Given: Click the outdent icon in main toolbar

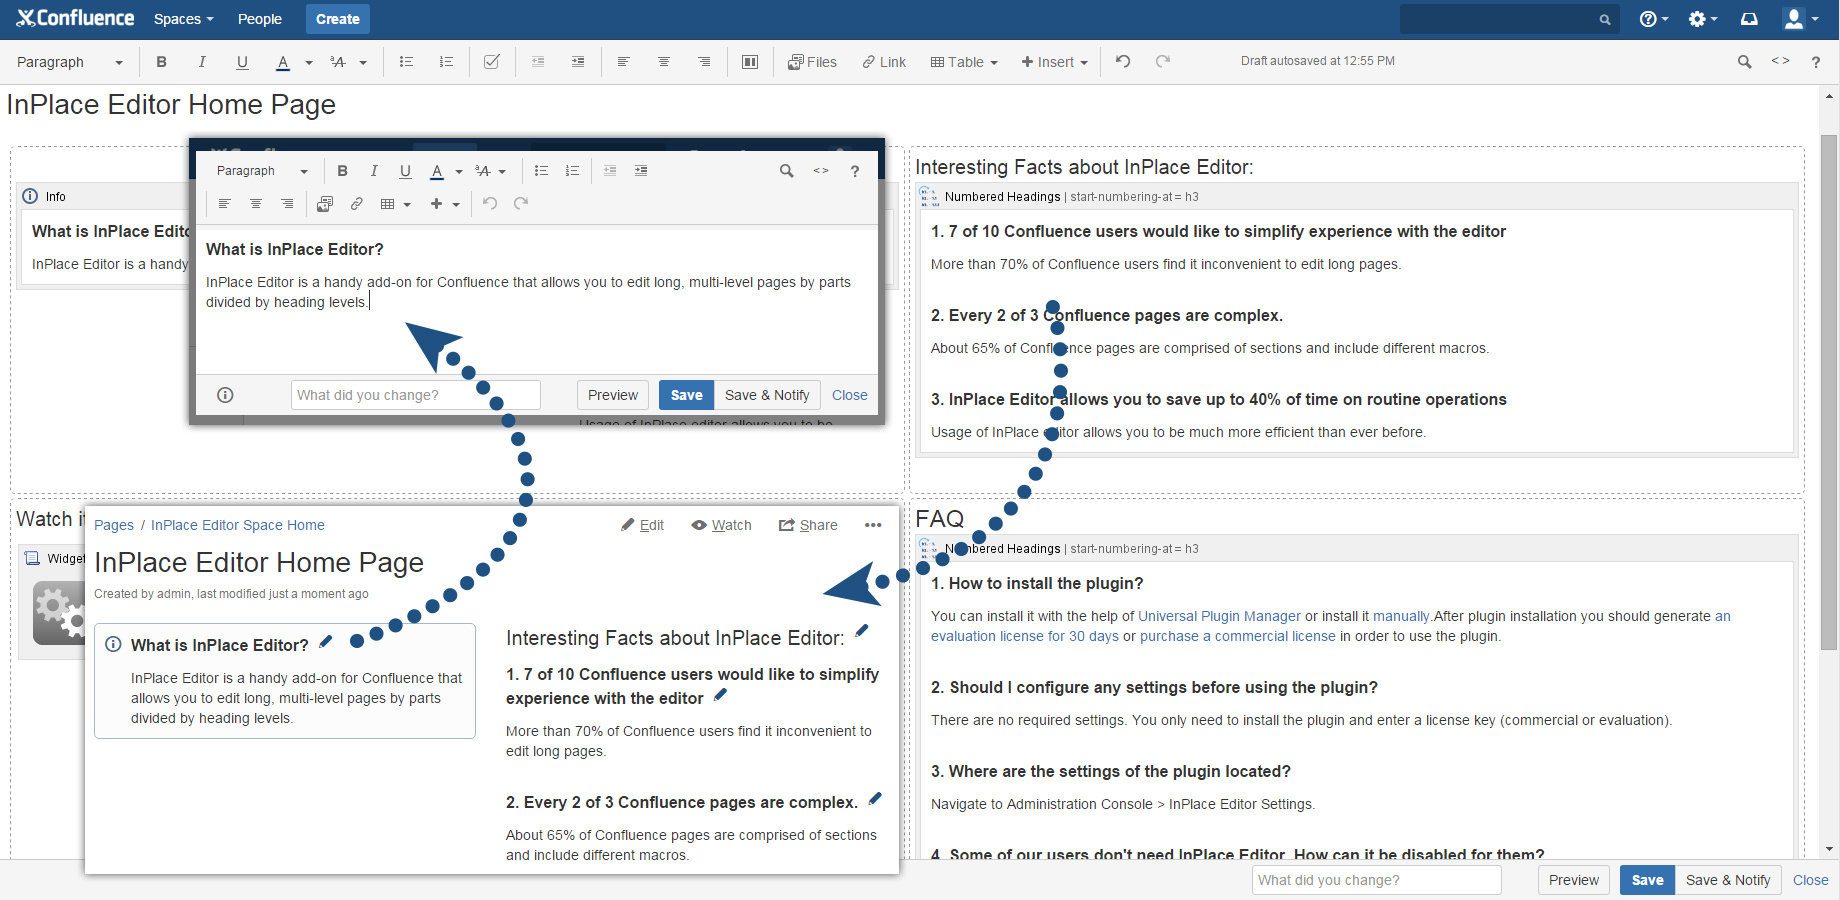Looking at the screenshot, I should tap(538, 62).
